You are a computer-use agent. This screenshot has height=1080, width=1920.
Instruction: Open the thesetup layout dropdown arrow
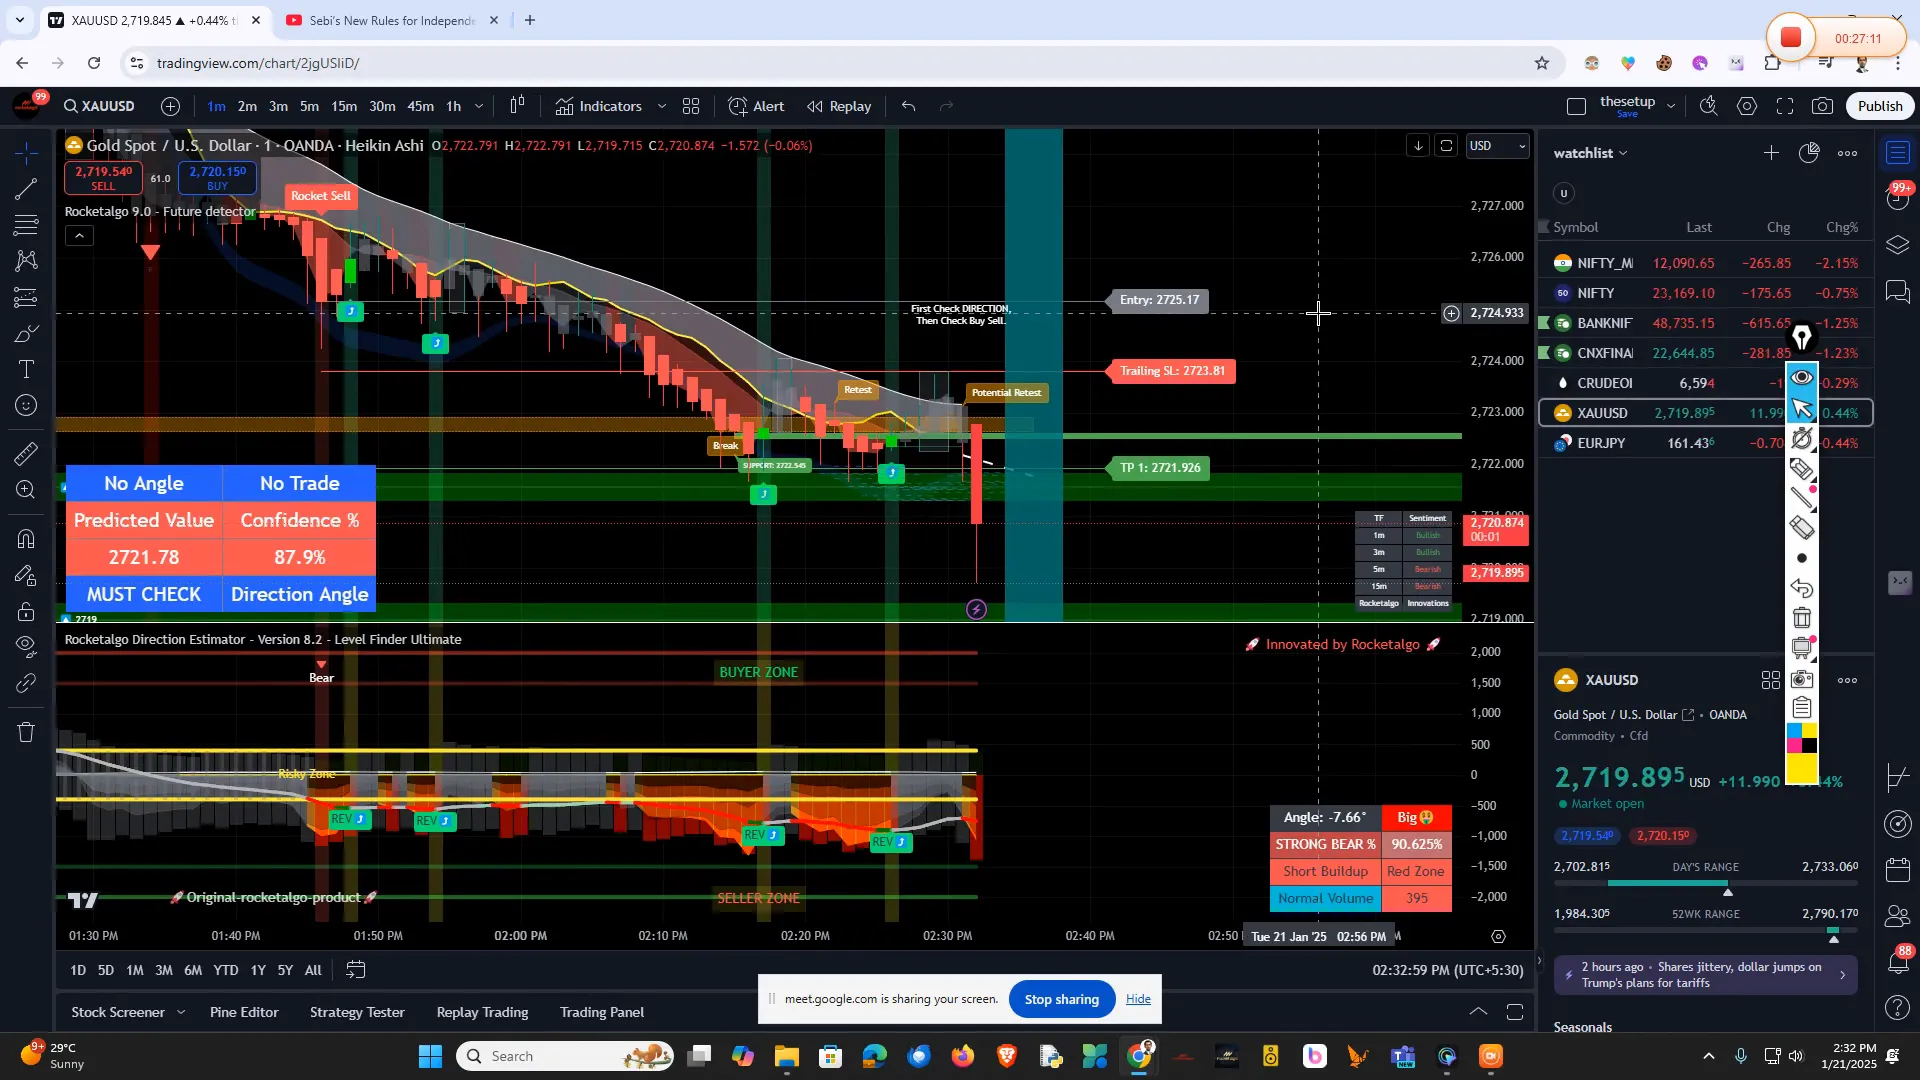(x=1670, y=106)
